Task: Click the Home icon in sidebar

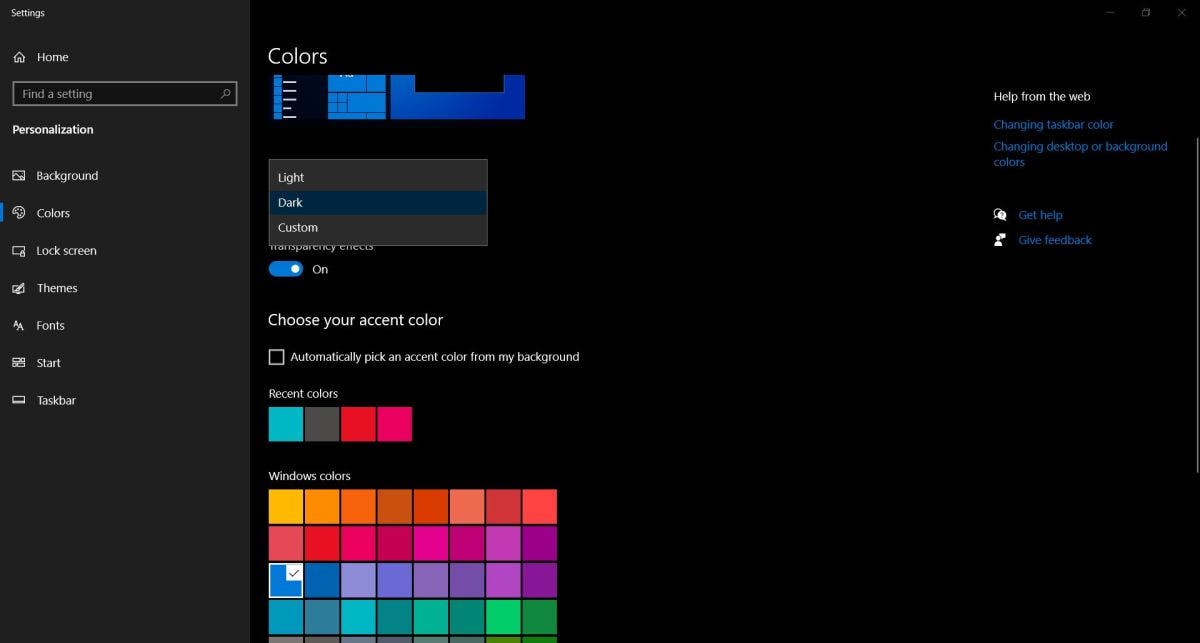Action: pos(19,57)
